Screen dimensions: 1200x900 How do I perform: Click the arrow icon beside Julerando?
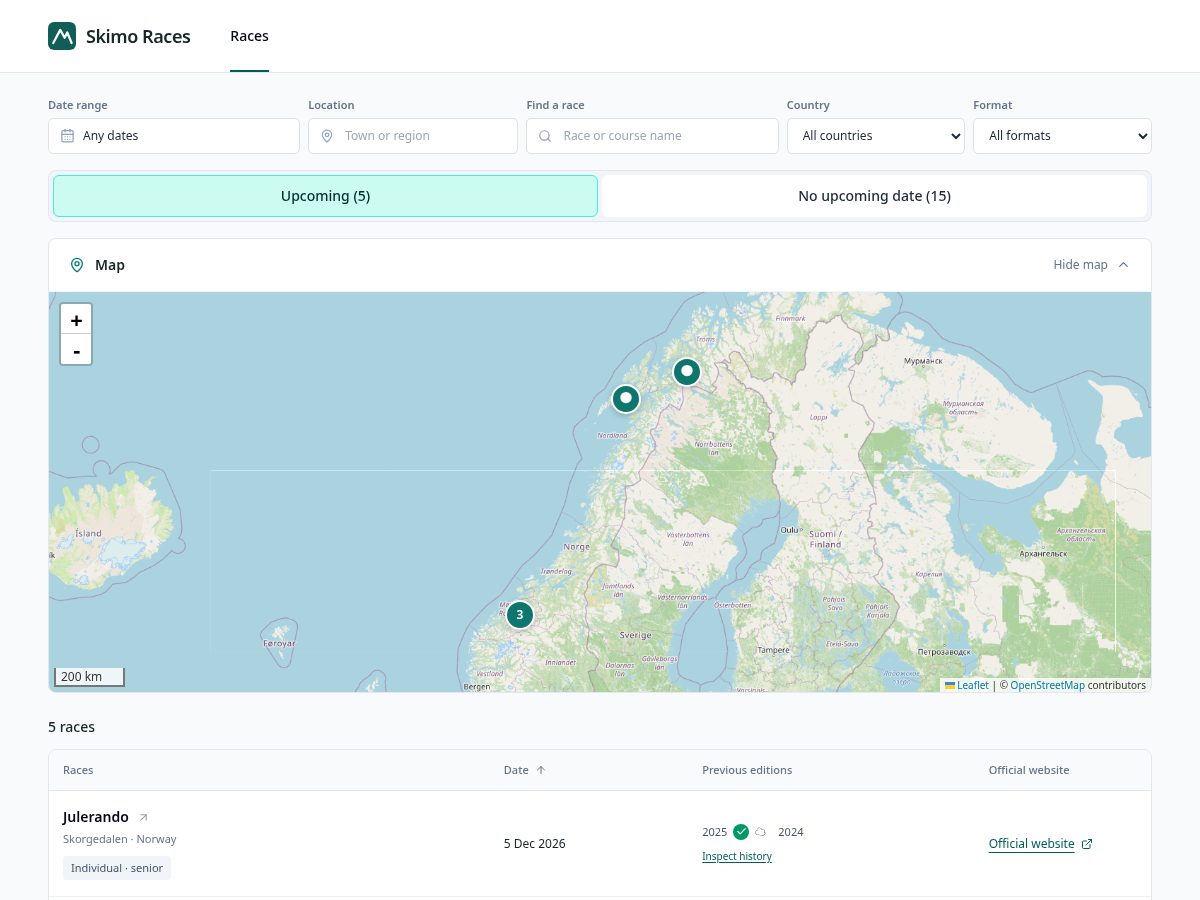click(143, 818)
